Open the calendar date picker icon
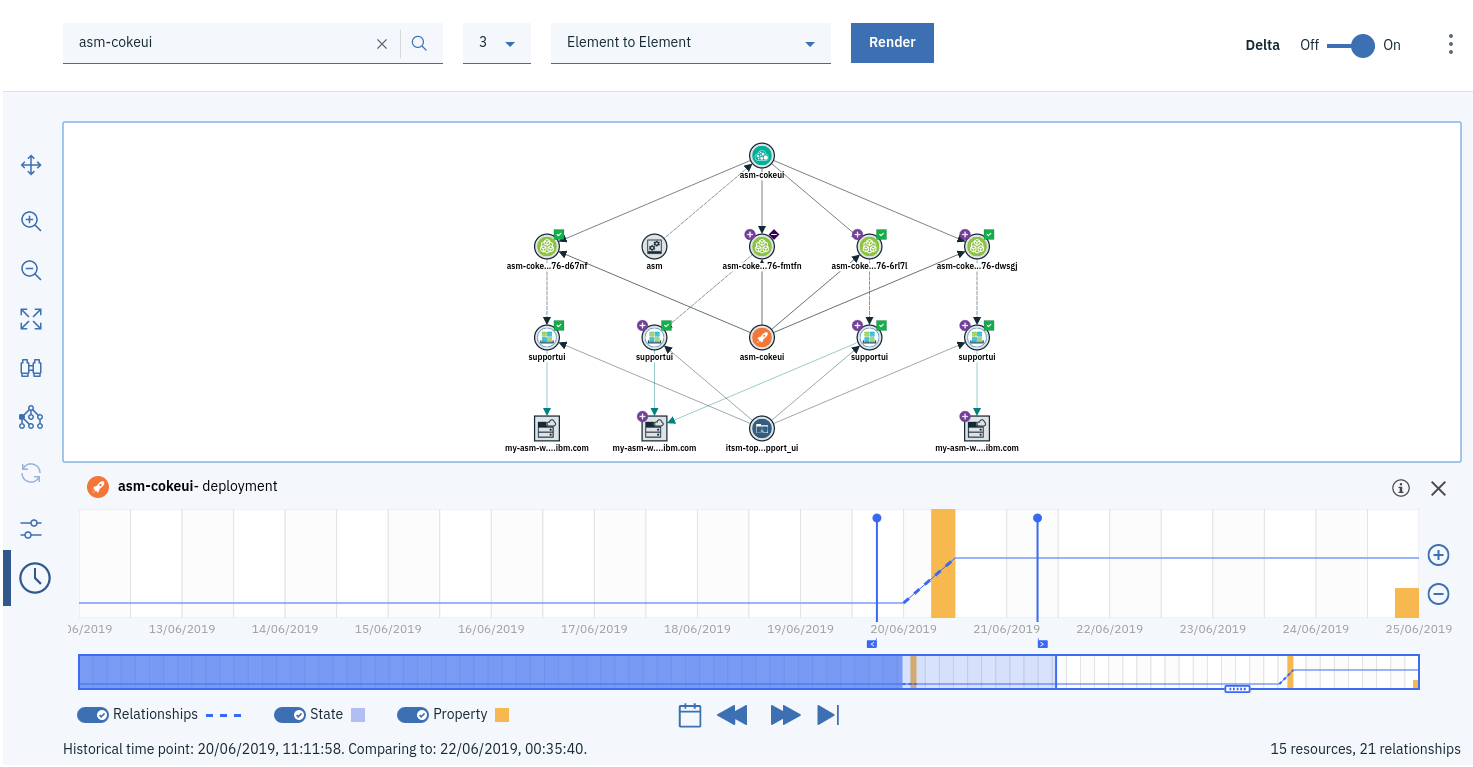 [x=690, y=715]
